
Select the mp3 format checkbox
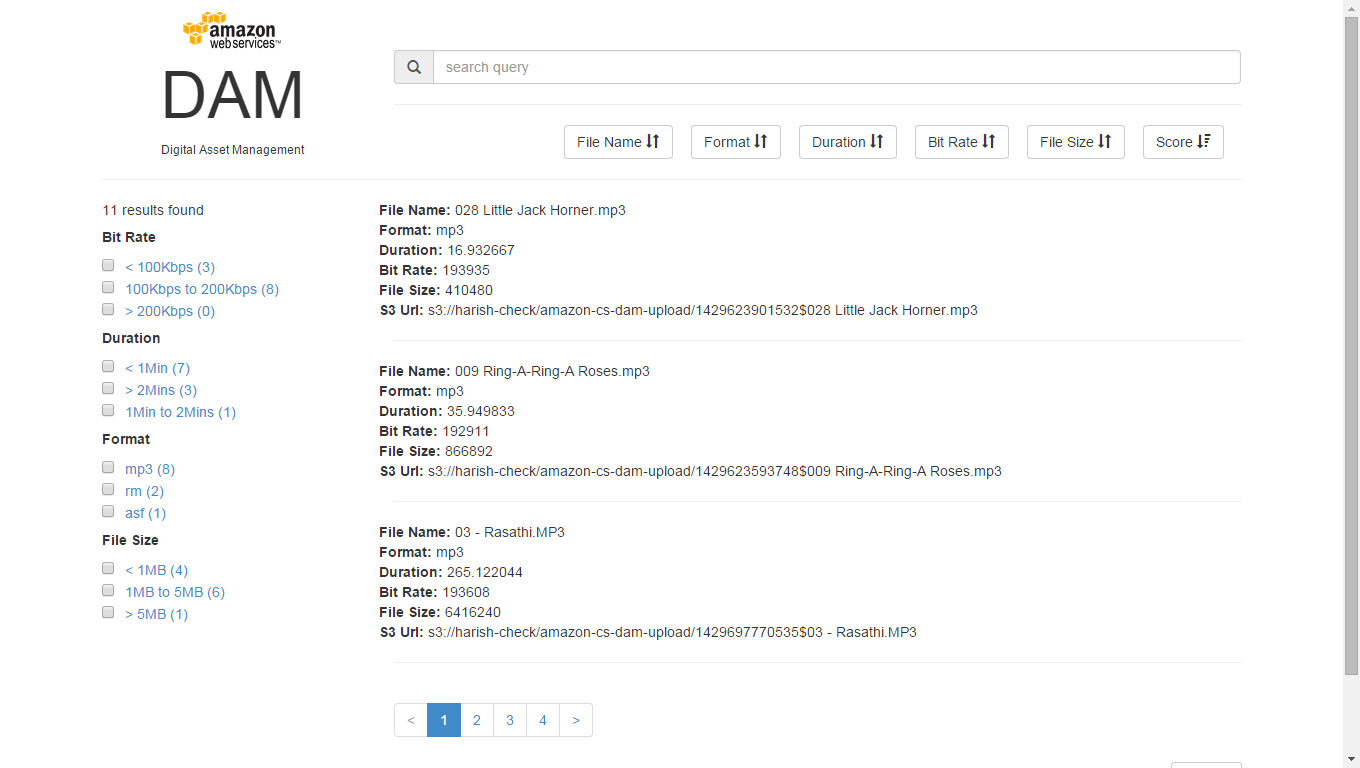point(108,467)
